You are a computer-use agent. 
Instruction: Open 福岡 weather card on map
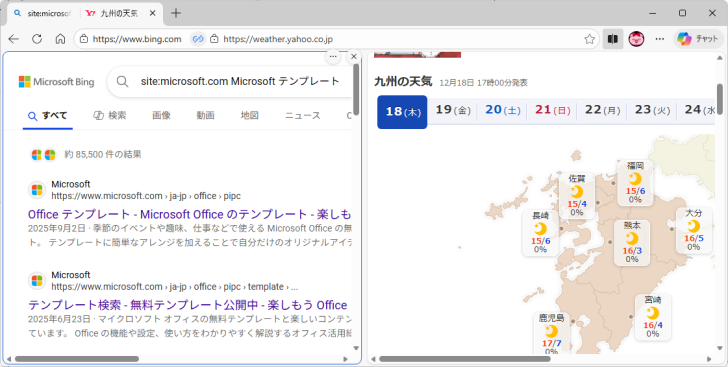point(635,183)
